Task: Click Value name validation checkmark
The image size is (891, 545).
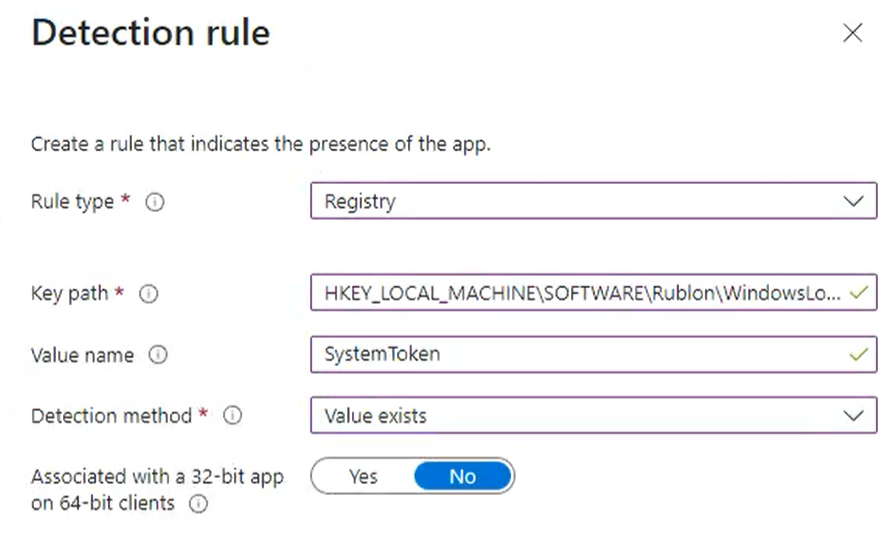Action: point(857,354)
